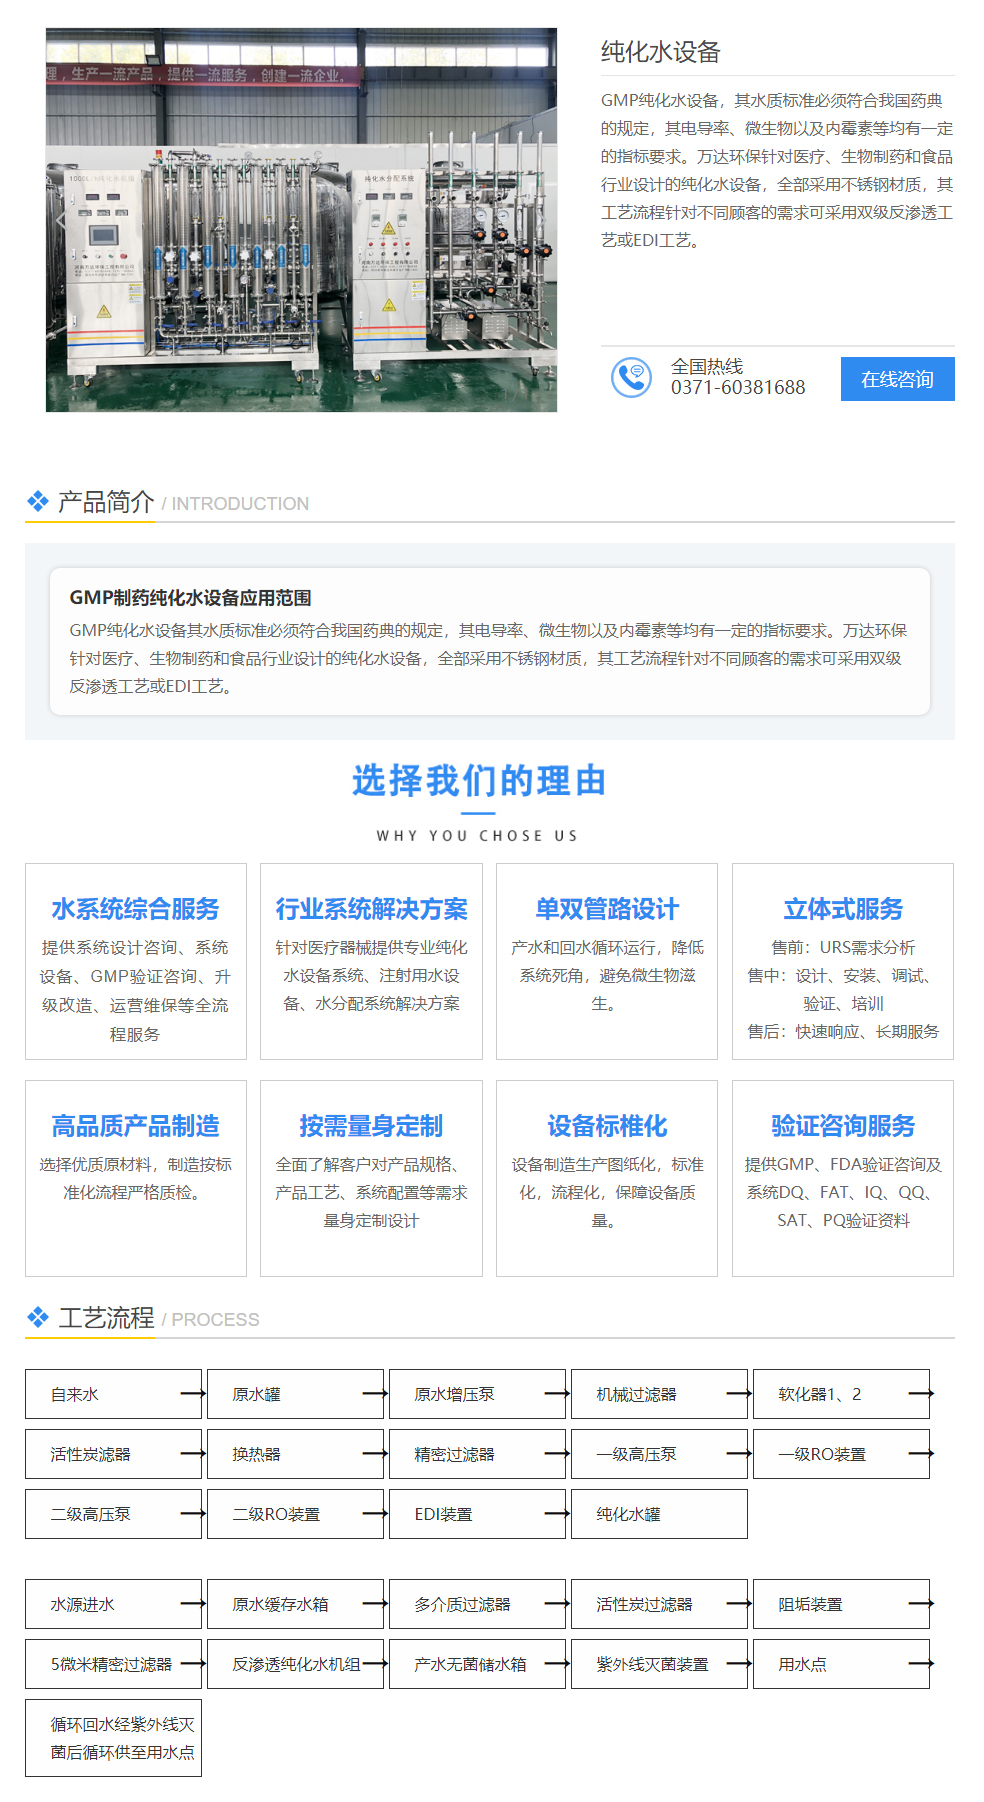This screenshot has width=984, height=1802.
Task: Select the 纯化水罐 process box
Action: (658, 1514)
